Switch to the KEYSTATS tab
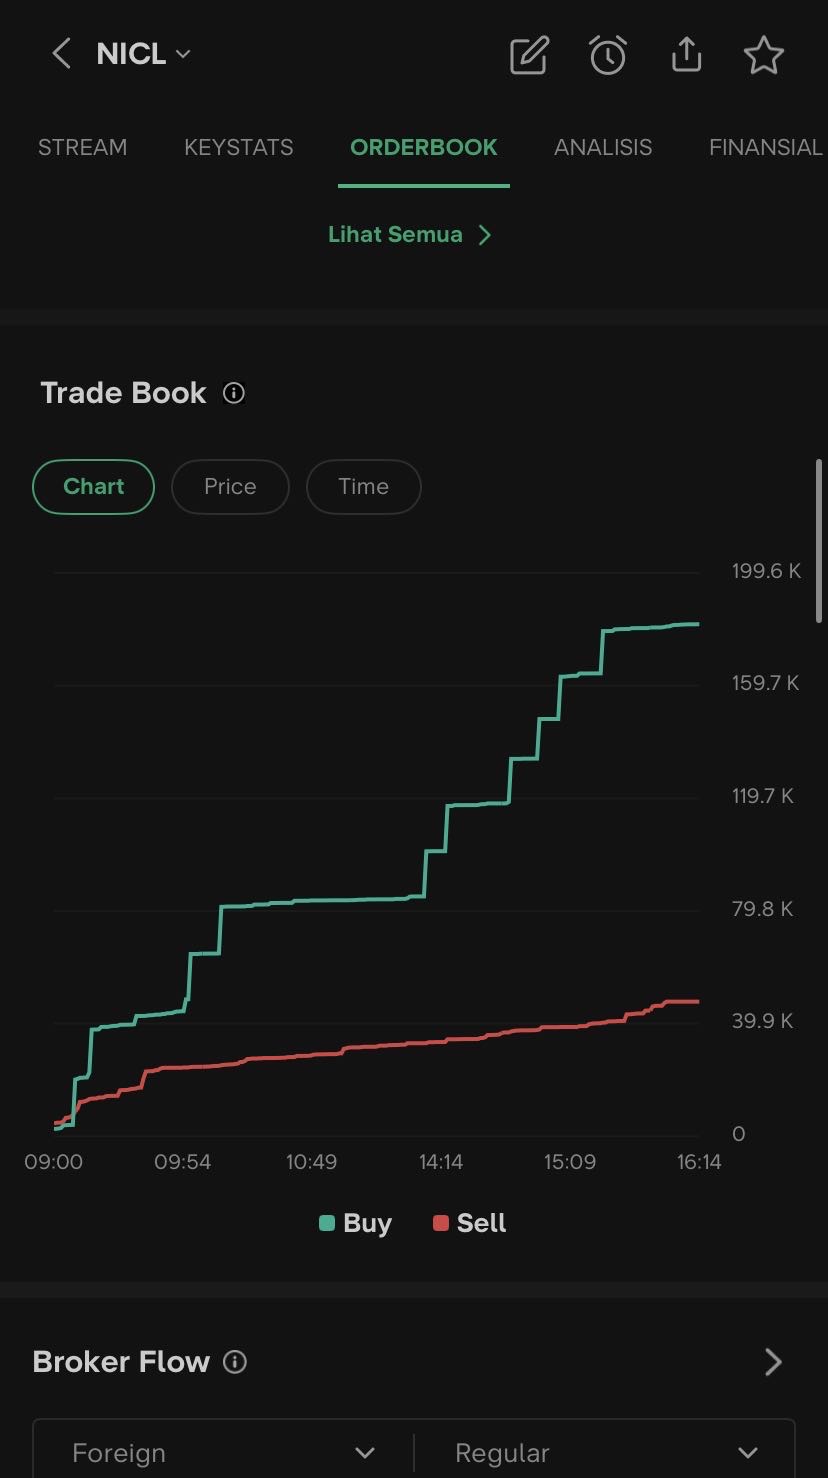The width and height of the screenshot is (828, 1478). click(239, 148)
